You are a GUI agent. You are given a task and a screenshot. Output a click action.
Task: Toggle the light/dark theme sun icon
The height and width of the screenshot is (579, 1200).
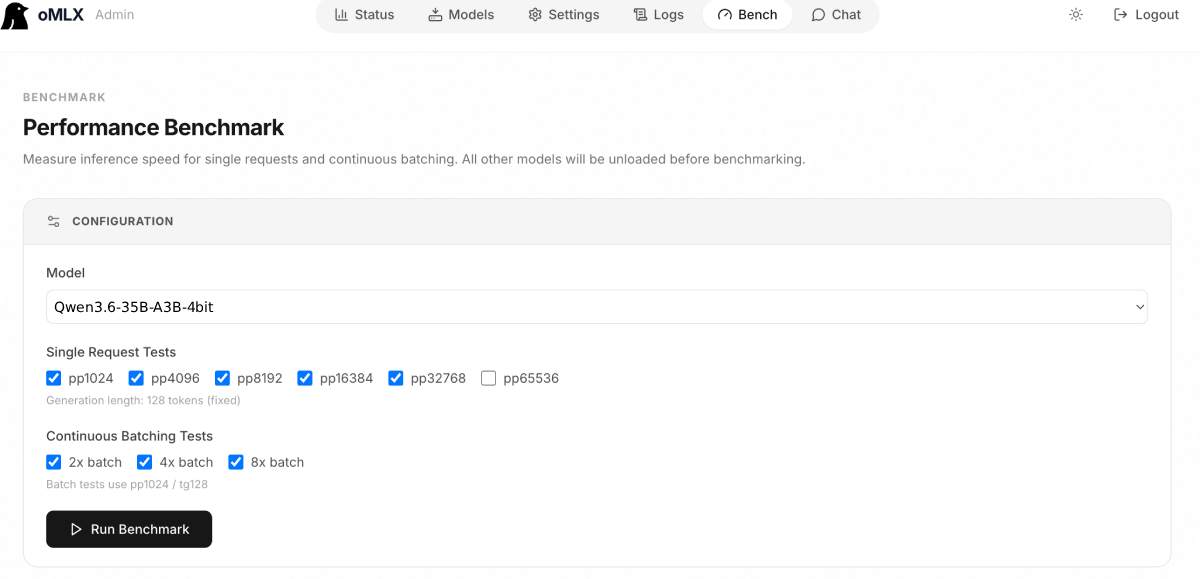click(1076, 15)
